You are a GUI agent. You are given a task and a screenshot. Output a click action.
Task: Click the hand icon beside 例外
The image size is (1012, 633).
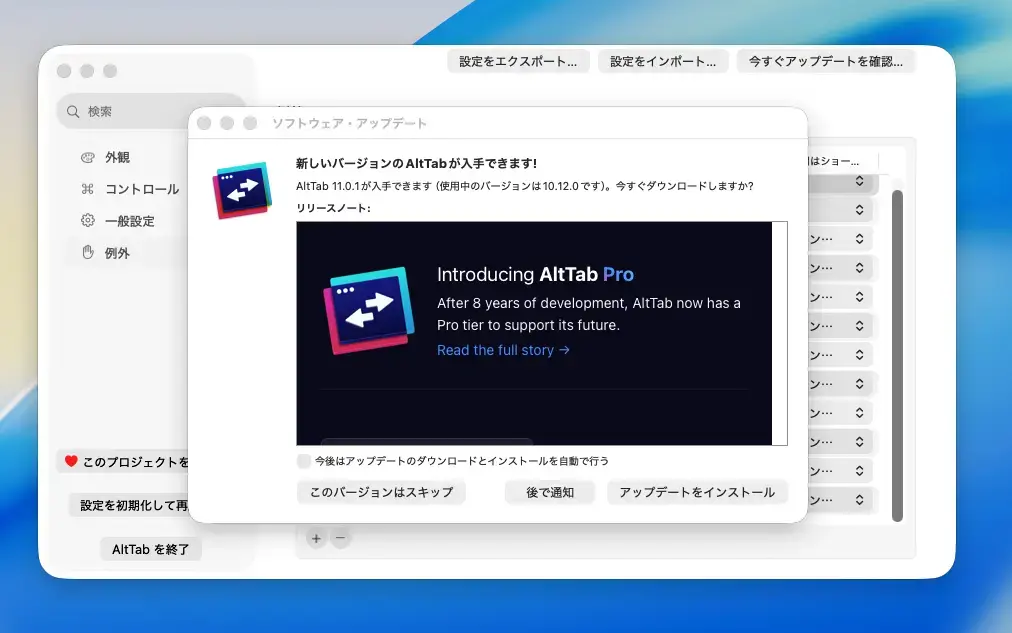point(88,252)
